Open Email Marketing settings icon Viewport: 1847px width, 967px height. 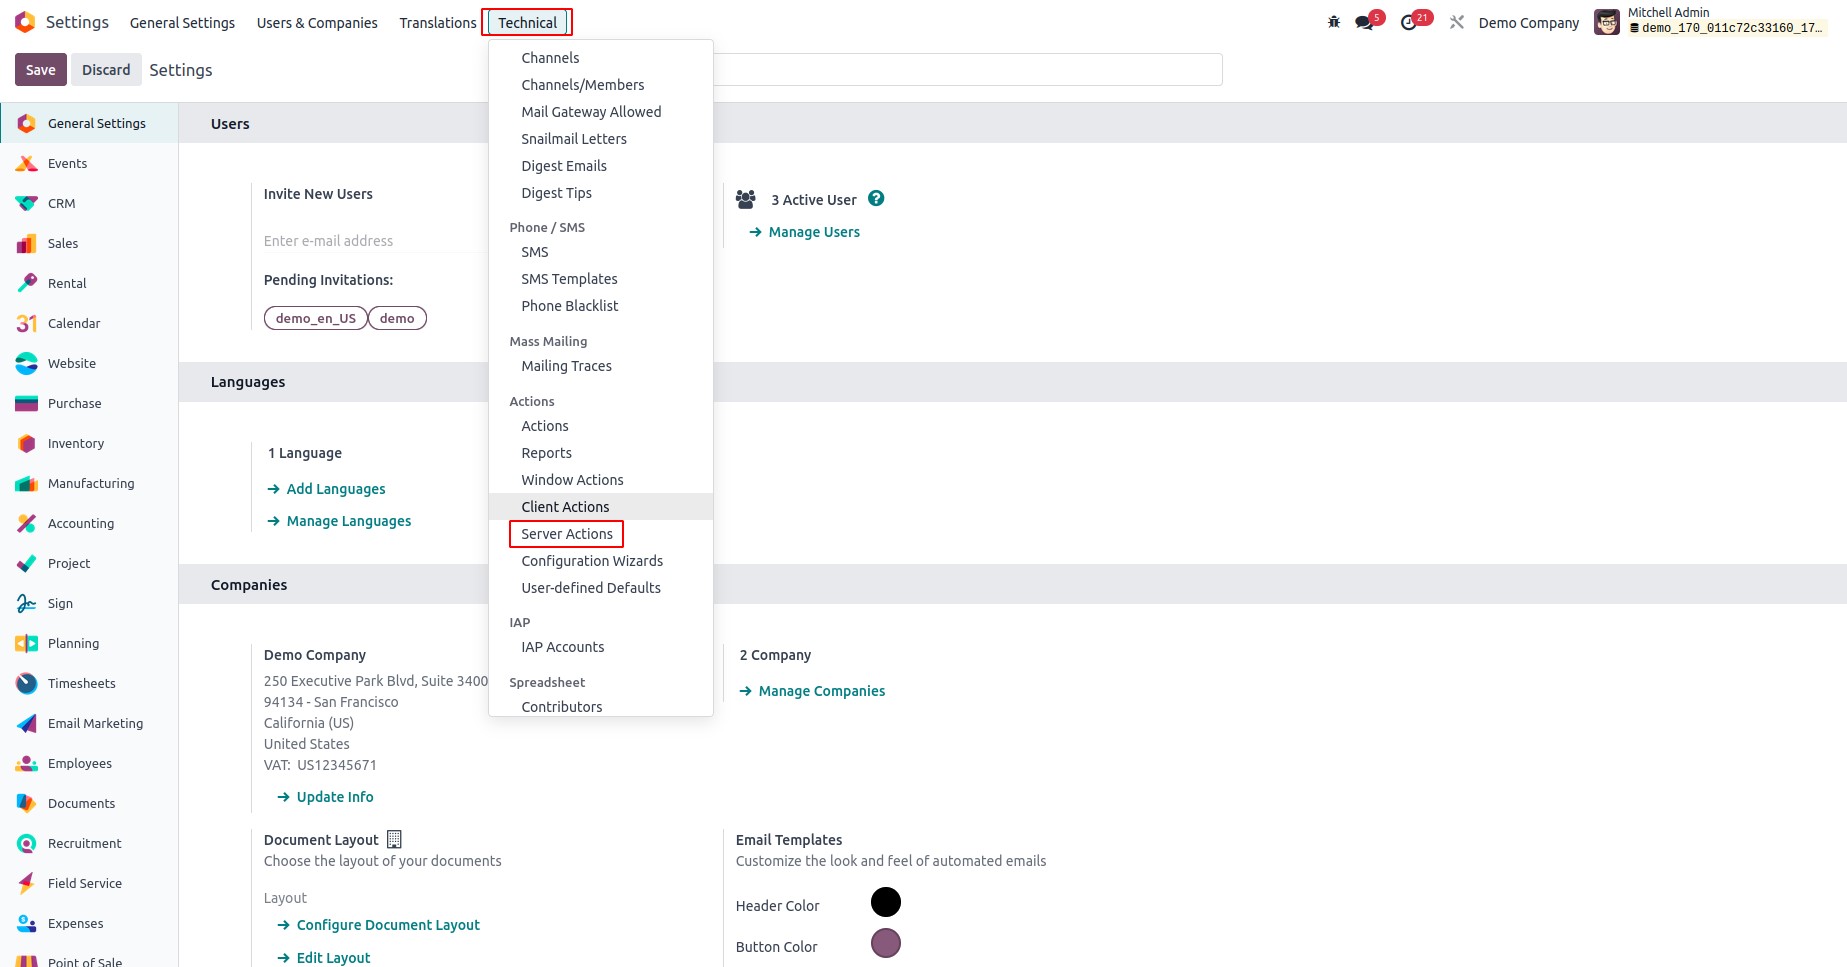pos(27,723)
